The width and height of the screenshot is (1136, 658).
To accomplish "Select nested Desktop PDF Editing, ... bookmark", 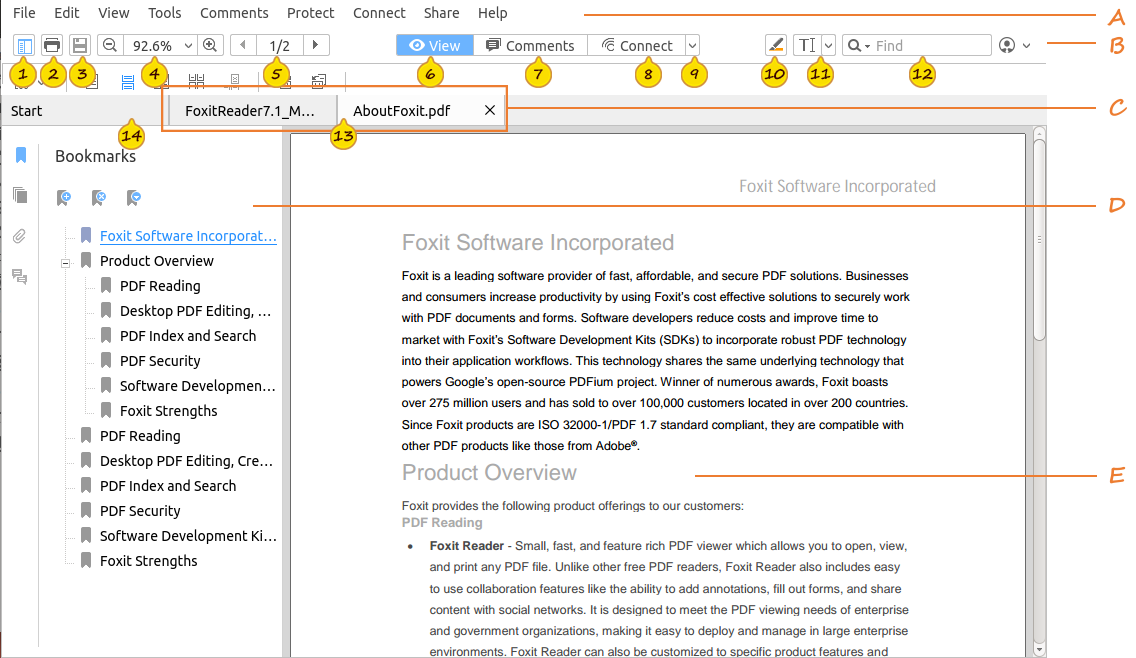I will (x=196, y=311).
